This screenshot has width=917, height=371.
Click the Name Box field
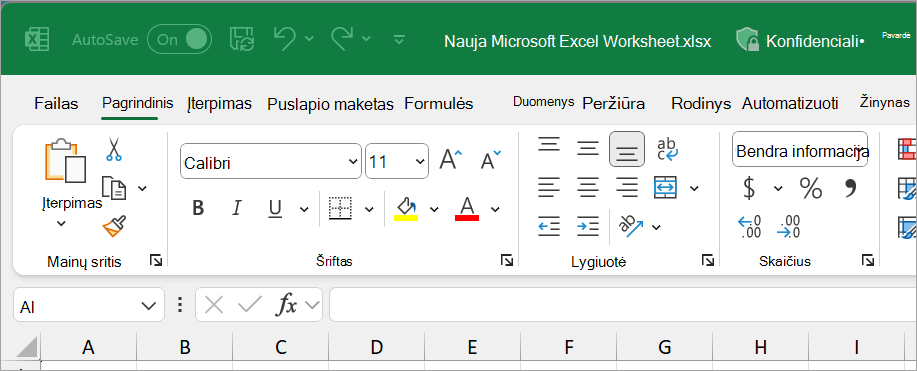click(89, 305)
